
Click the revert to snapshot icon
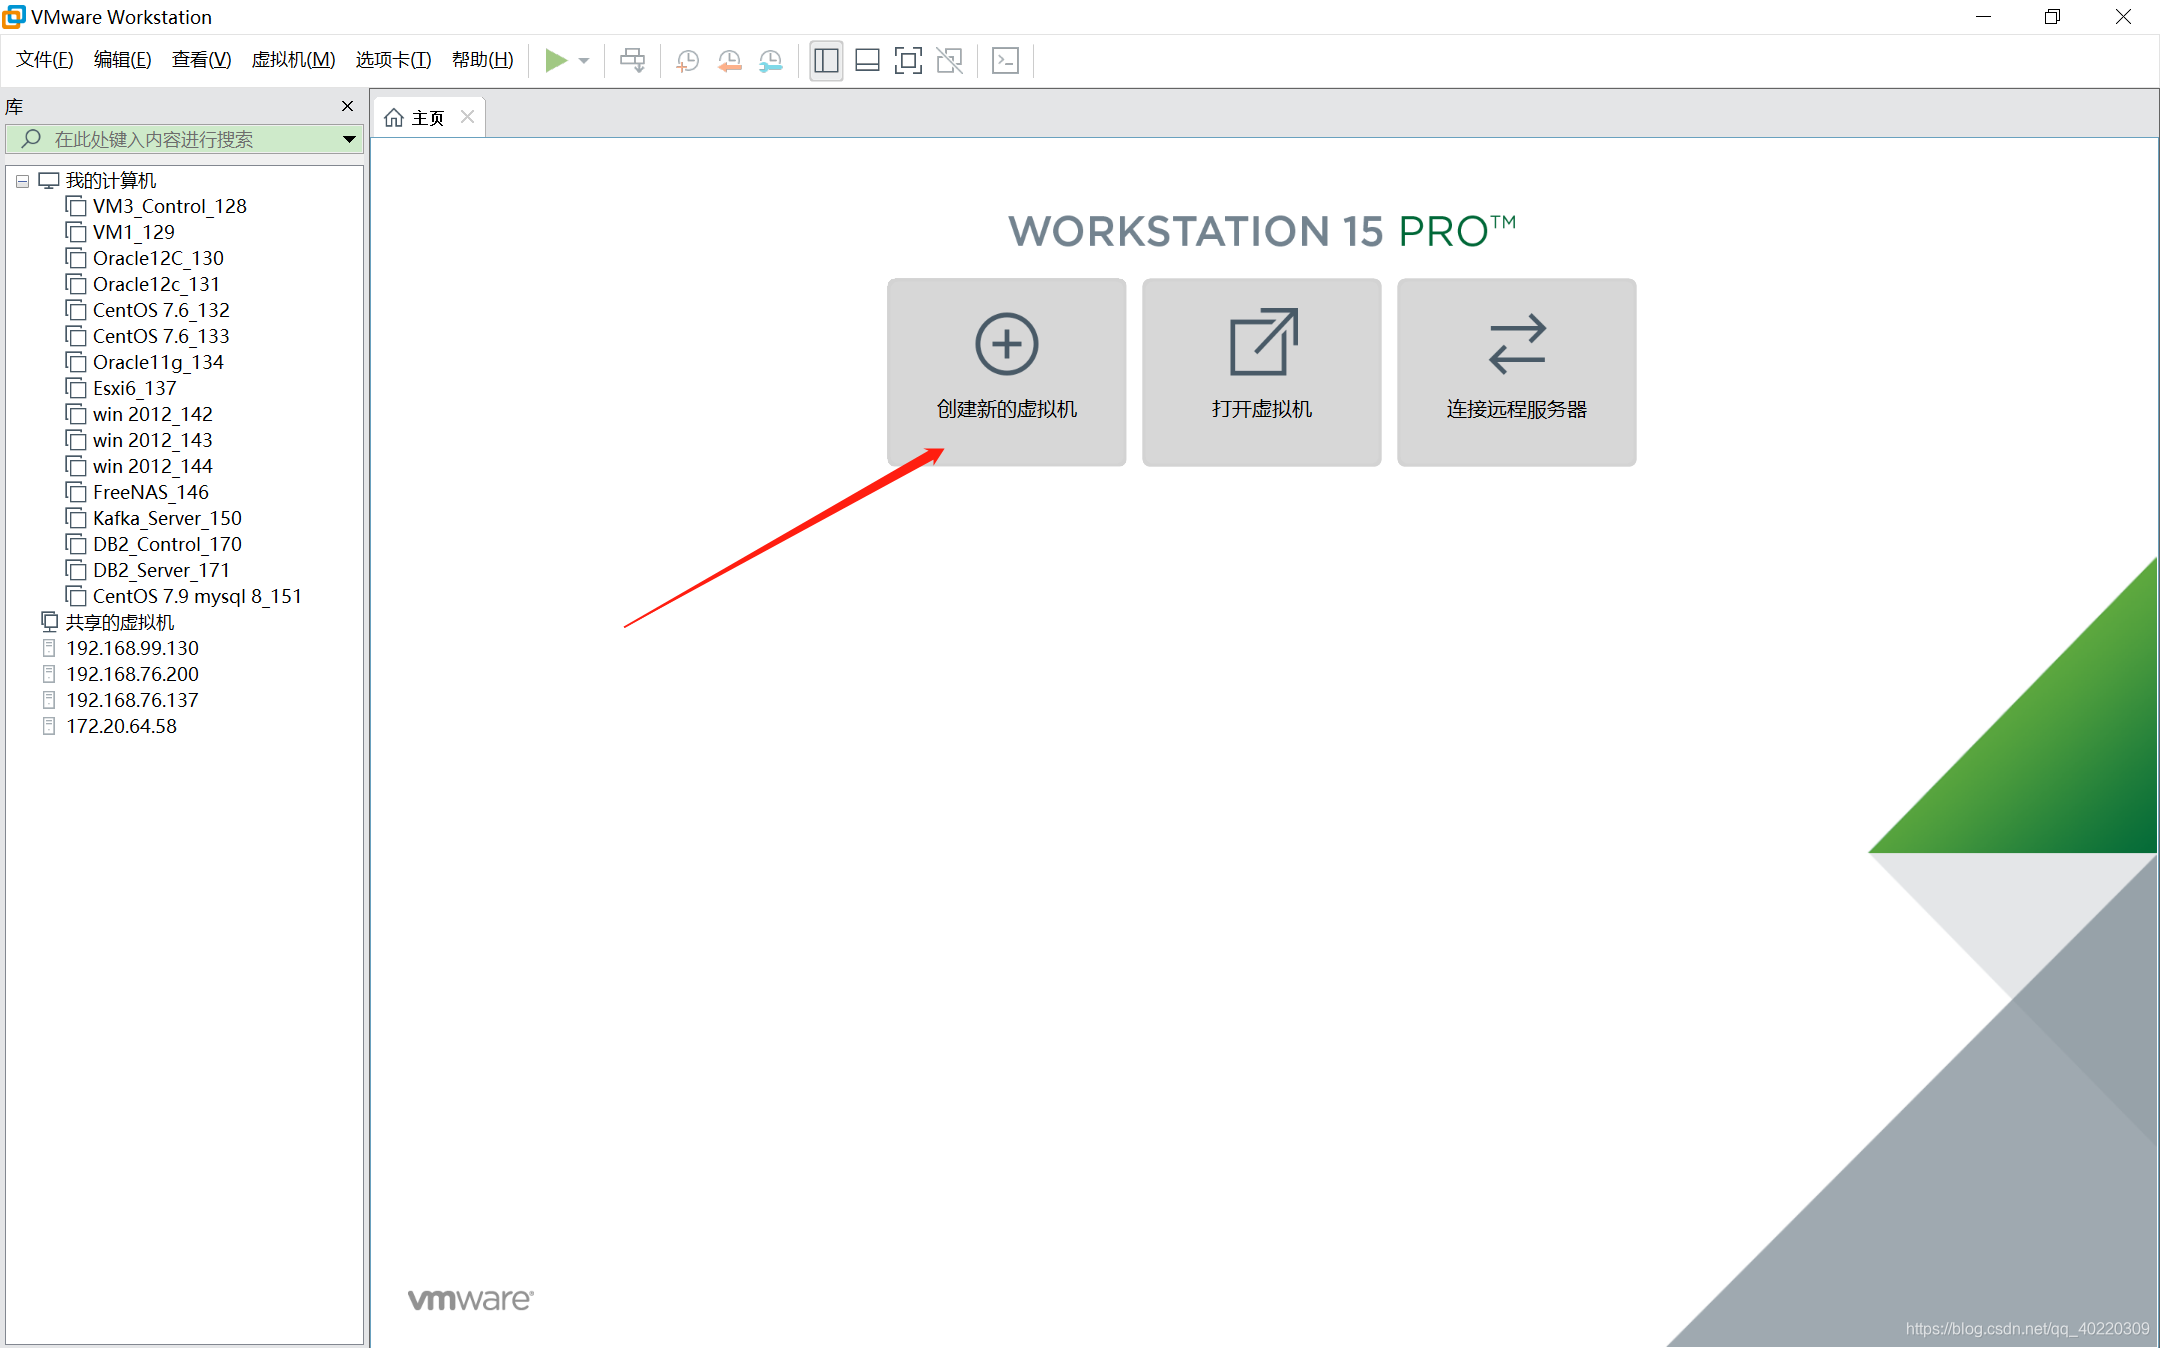pos(729,61)
